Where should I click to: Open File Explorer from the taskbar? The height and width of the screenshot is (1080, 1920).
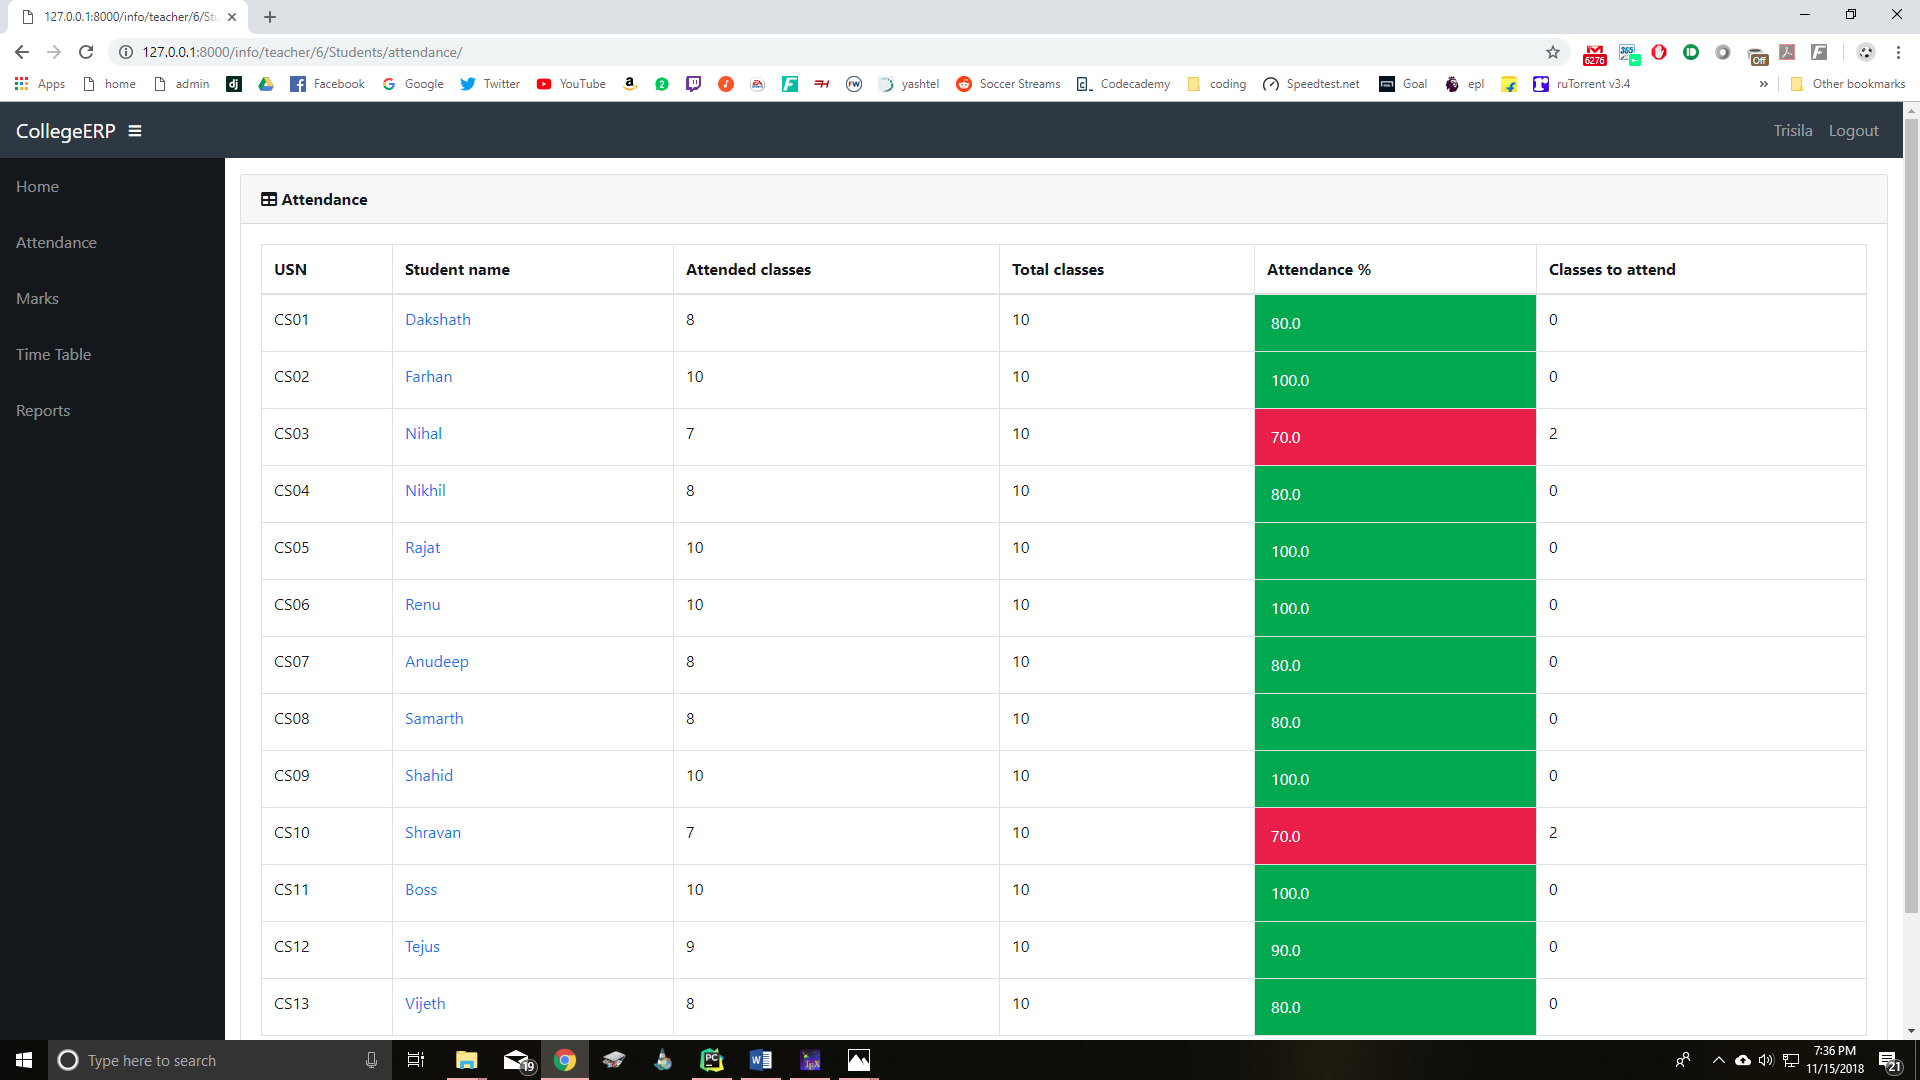466,1060
